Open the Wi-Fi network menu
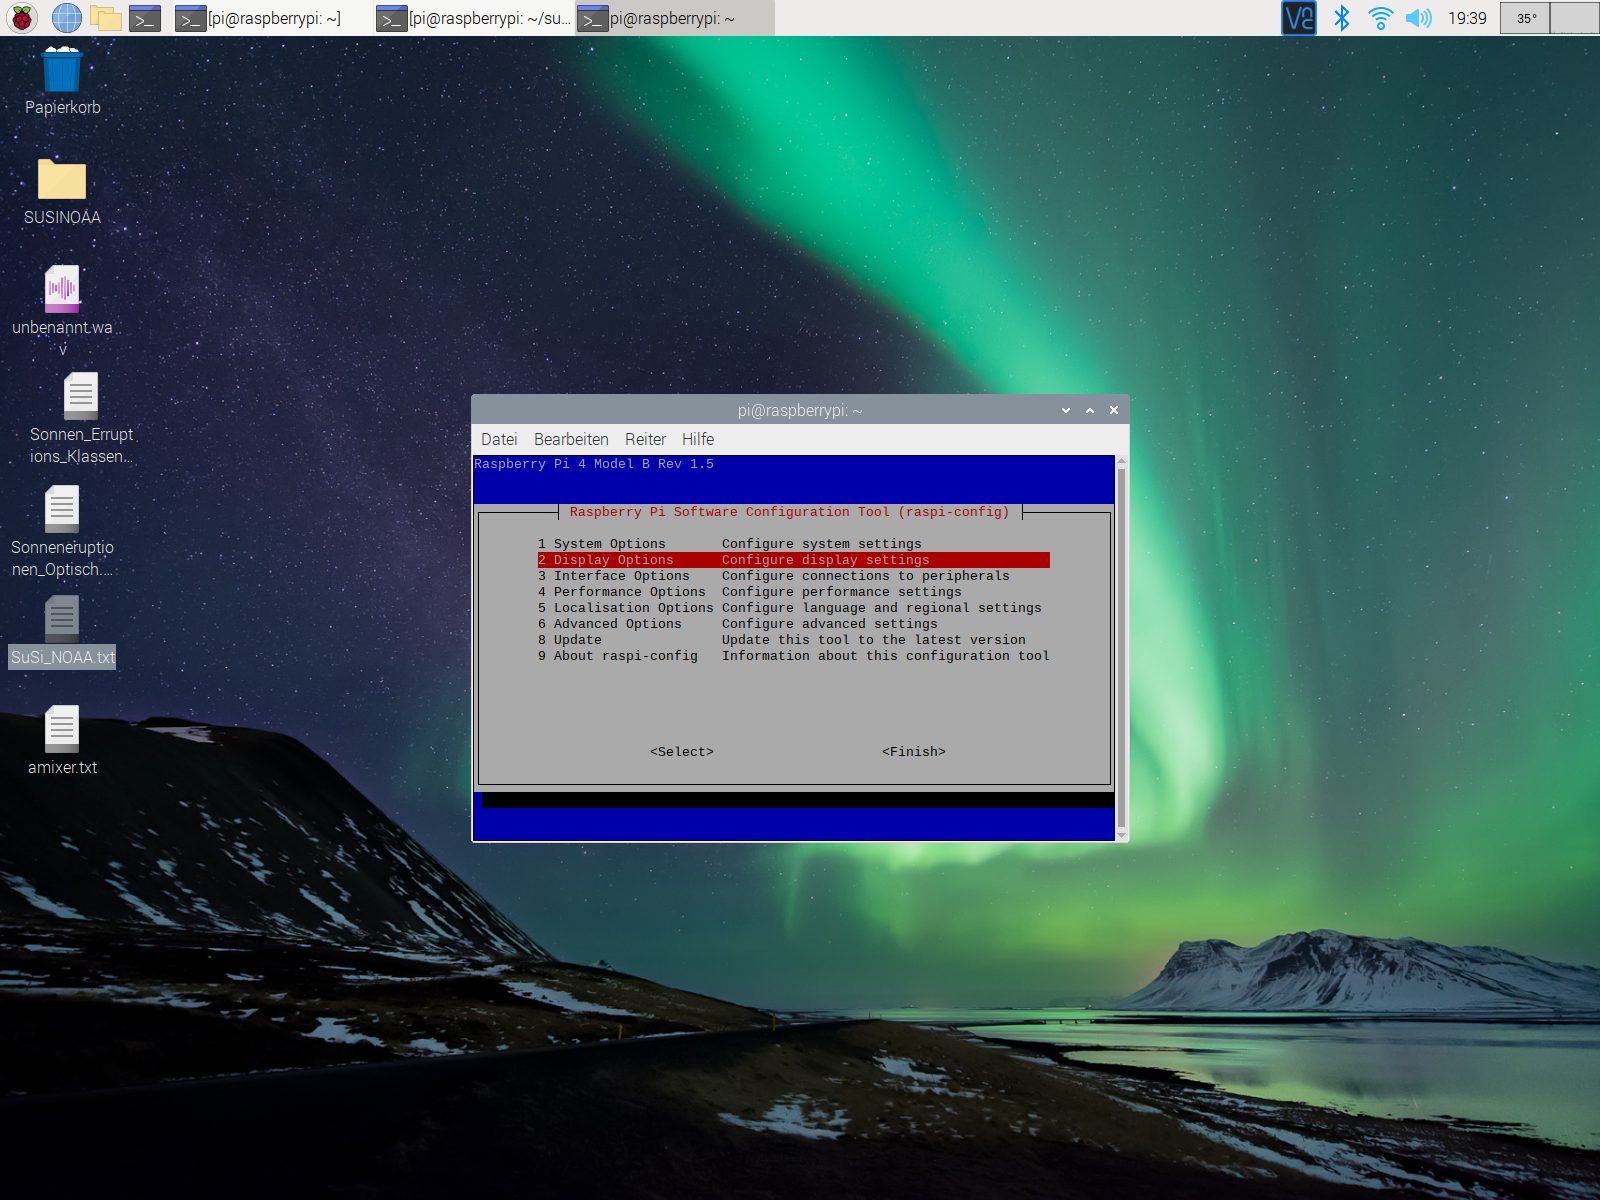Image resolution: width=1600 pixels, height=1200 pixels. pyautogui.click(x=1380, y=18)
